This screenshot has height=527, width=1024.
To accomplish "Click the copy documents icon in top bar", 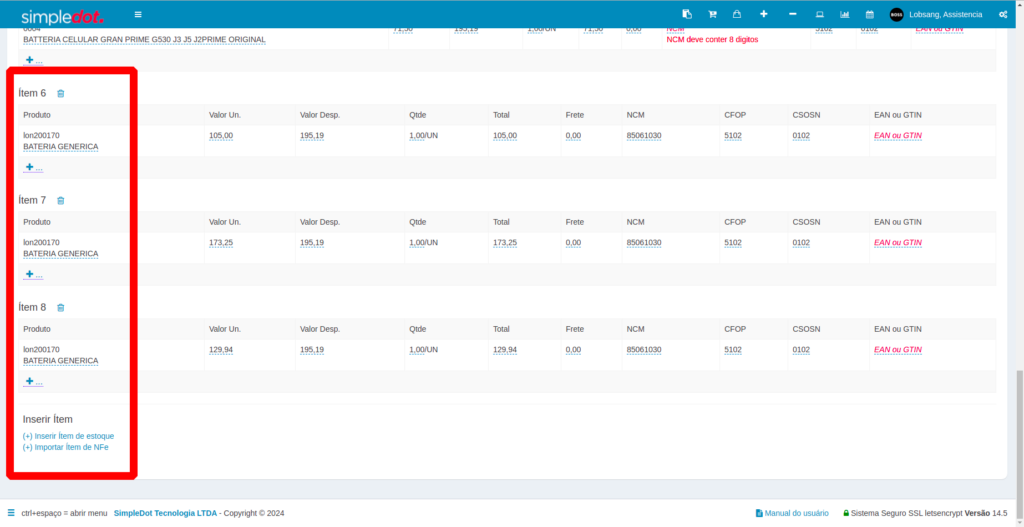I will click(687, 14).
